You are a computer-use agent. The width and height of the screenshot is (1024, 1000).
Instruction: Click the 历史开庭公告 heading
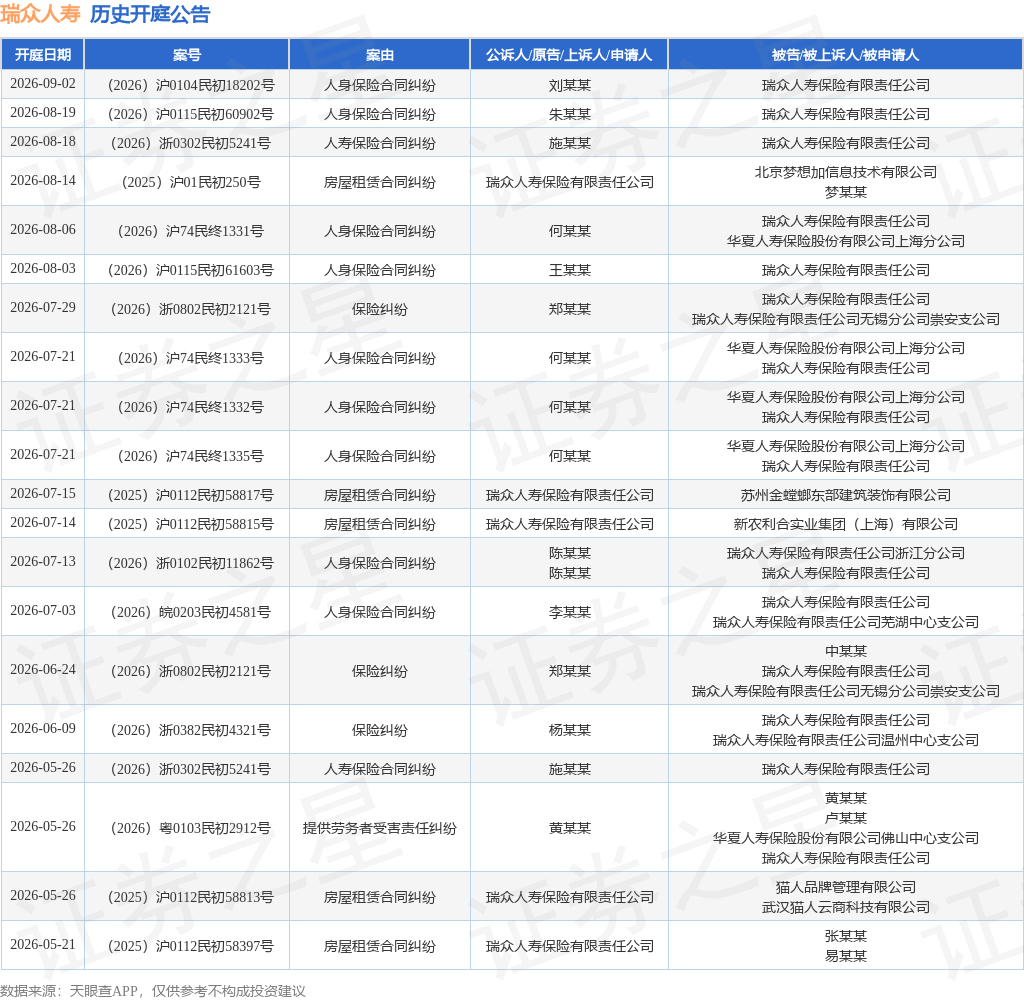(x=150, y=14)
